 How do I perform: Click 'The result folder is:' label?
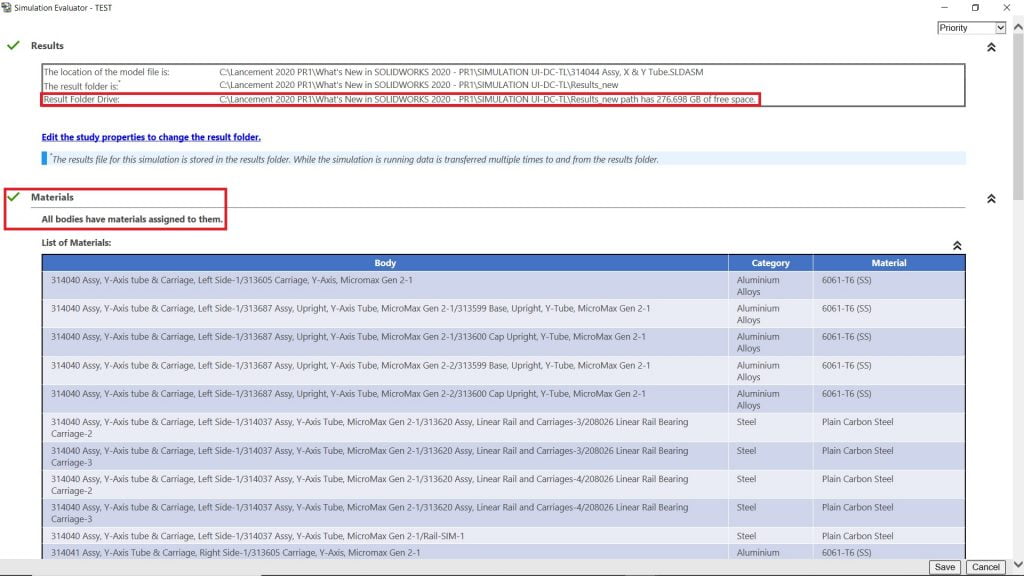click(81, 86)
